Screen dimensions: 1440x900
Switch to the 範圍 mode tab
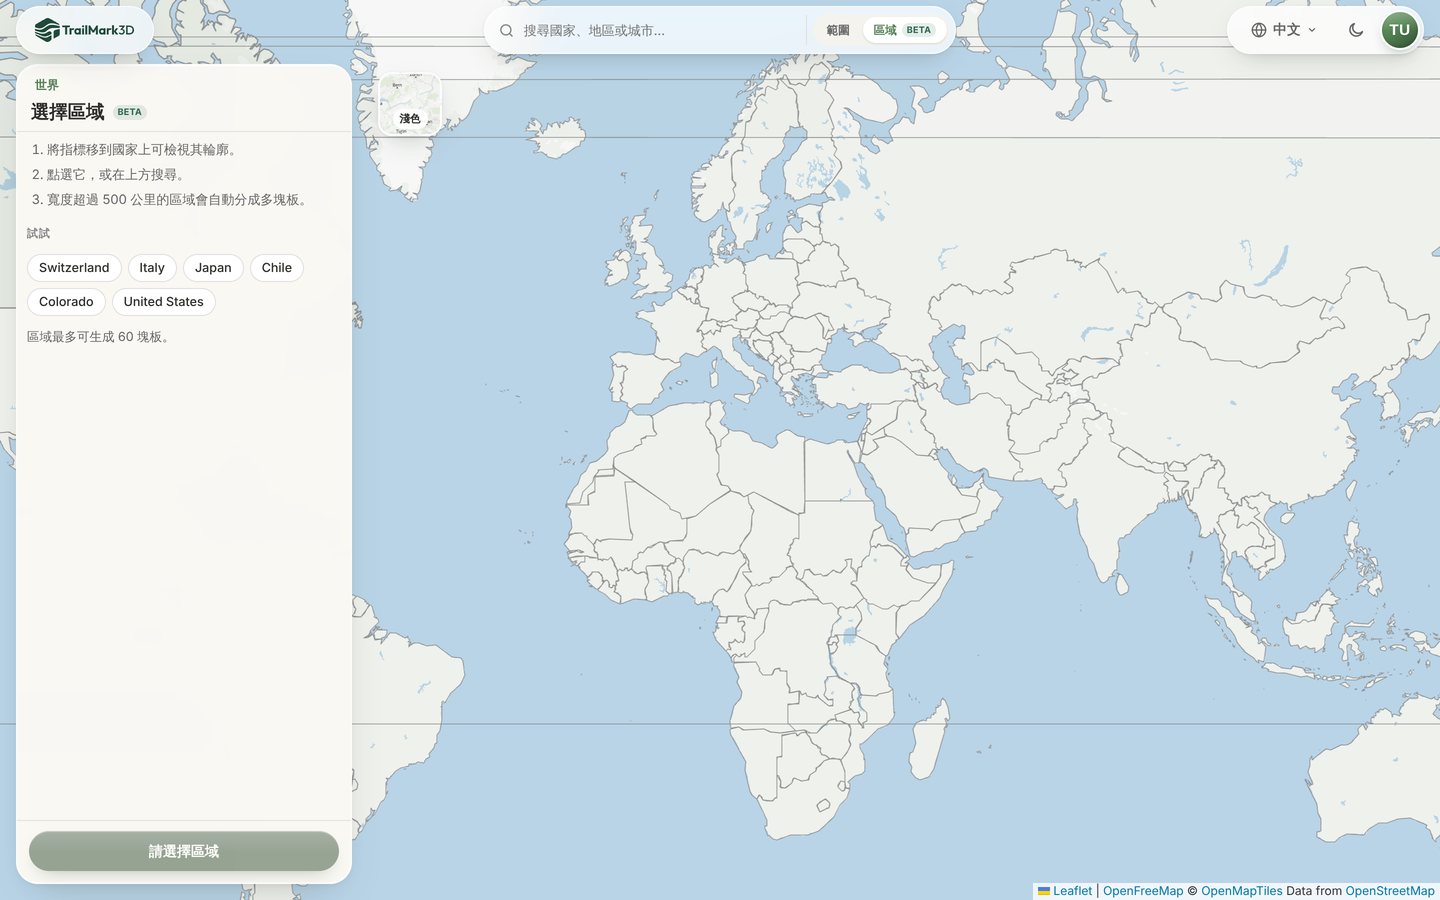[x=838, y=30]
